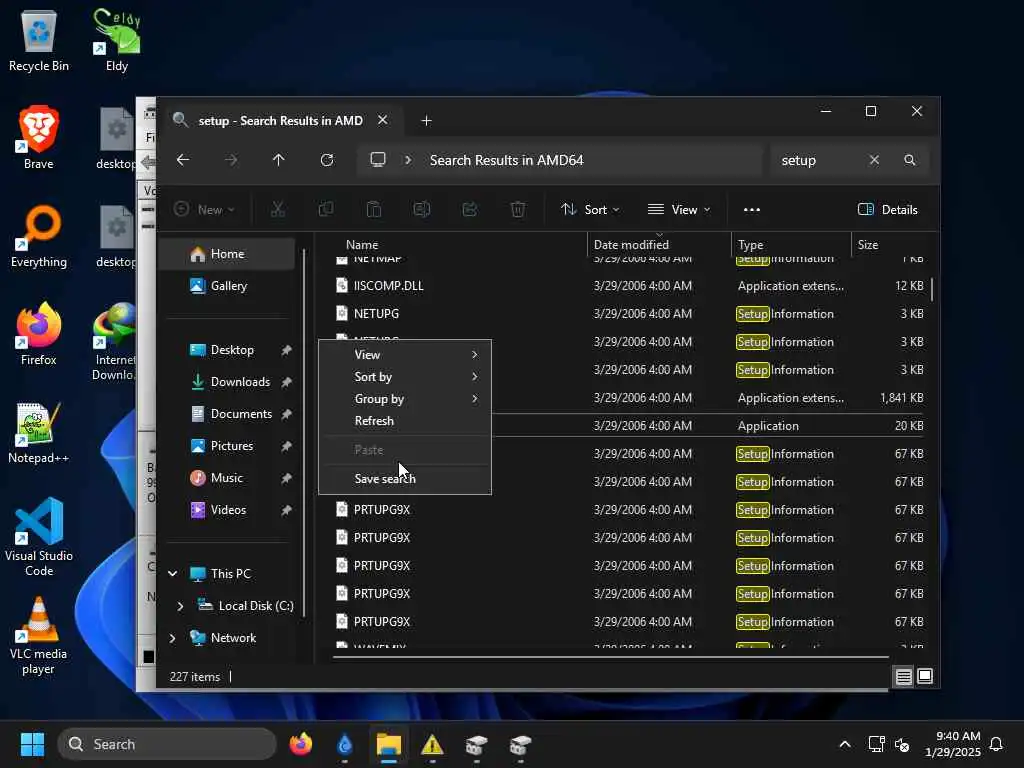The height and width of the screenshot is (768, 1024).
Task: Expand the Network tree node
Action: click(172, 638)
